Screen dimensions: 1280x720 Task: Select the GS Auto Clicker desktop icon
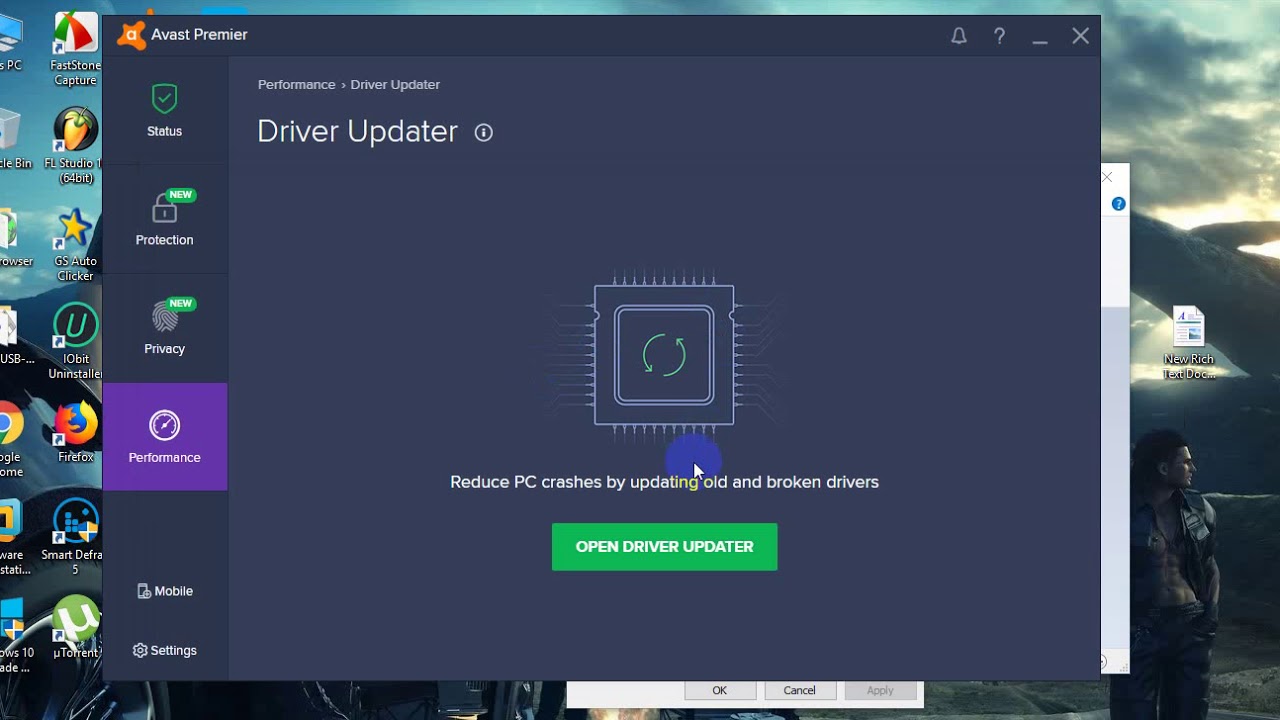click(x=76, y=246)
